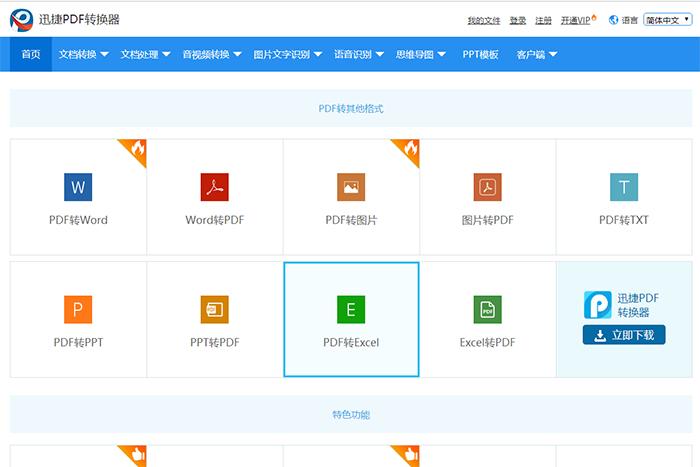Screen dimensions: 700x467
Task: Expand the 思维导图 menu
Action: point(421,54)
